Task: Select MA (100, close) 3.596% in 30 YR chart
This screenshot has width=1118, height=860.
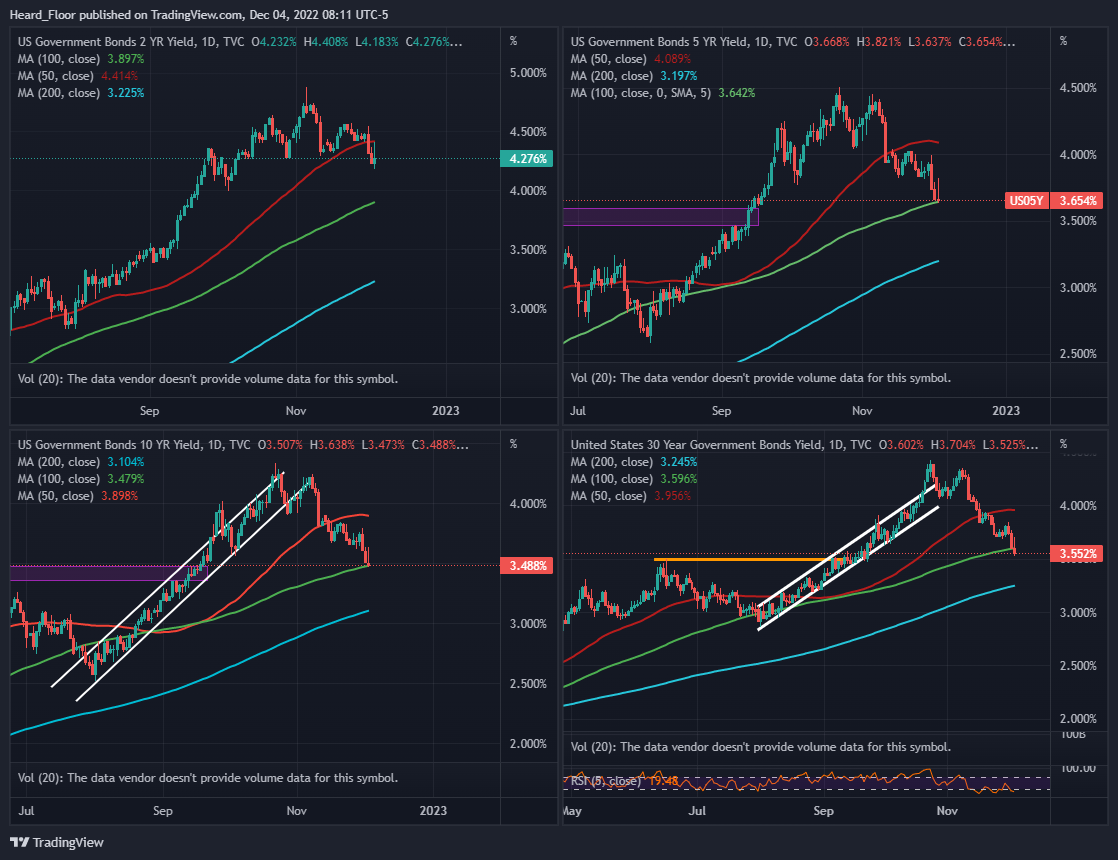Action: (634, 479)
